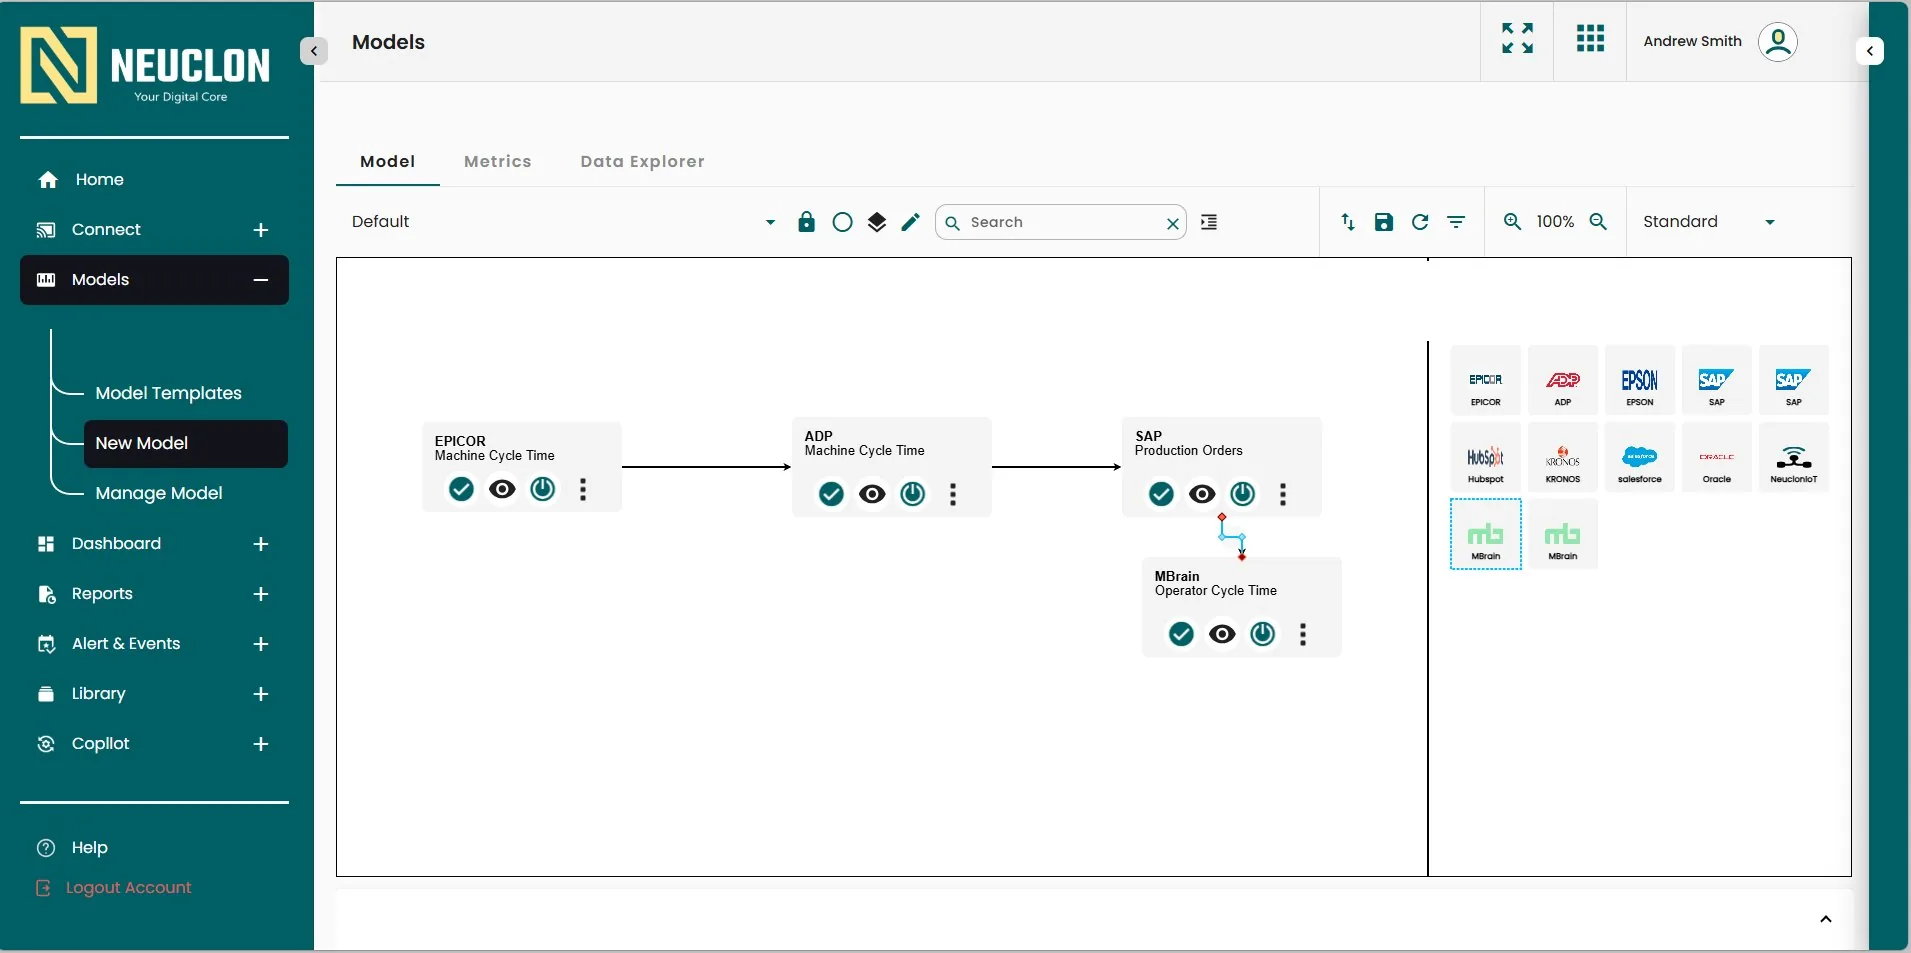Viewport: 1911px width, 953px height.
Task: Expand the Copilot menu plus
Action: point(261,744)
